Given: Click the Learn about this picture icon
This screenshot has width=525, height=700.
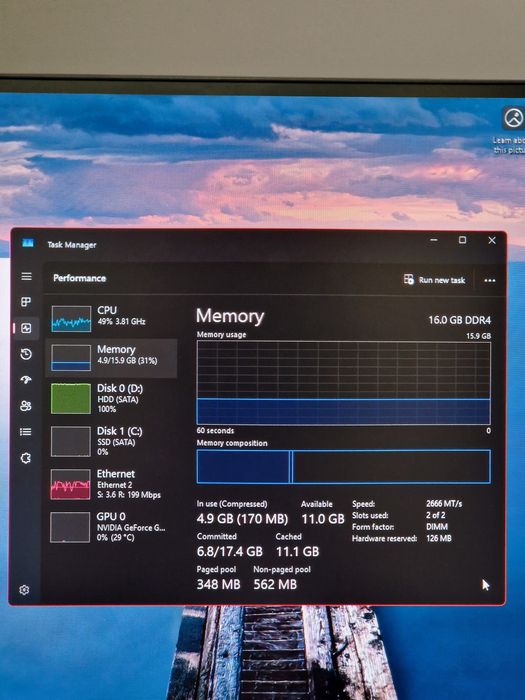Looking at the screenshot, I should click(x=513, y=118).
